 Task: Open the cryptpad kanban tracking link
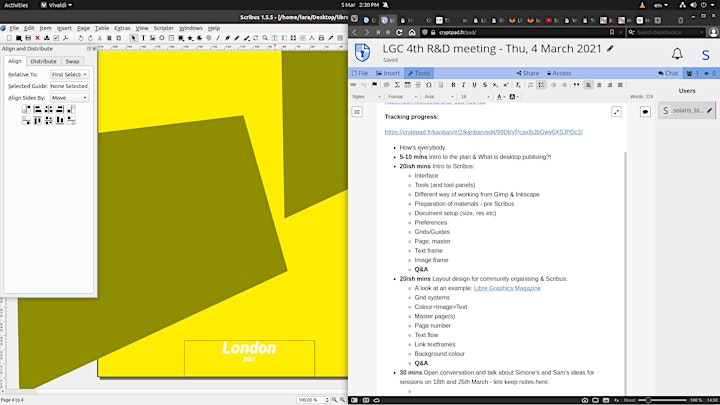[484, 132]
